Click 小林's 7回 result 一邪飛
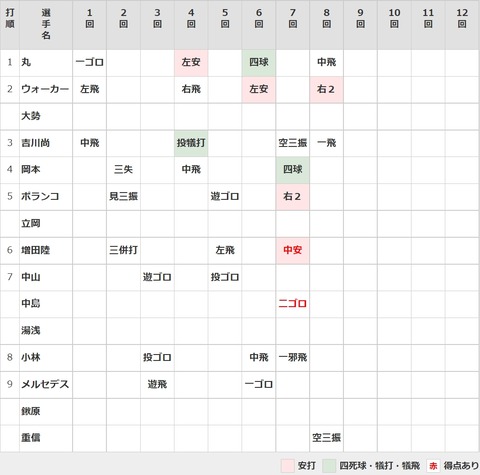This screenshot has width=480, height=475. 293,357
